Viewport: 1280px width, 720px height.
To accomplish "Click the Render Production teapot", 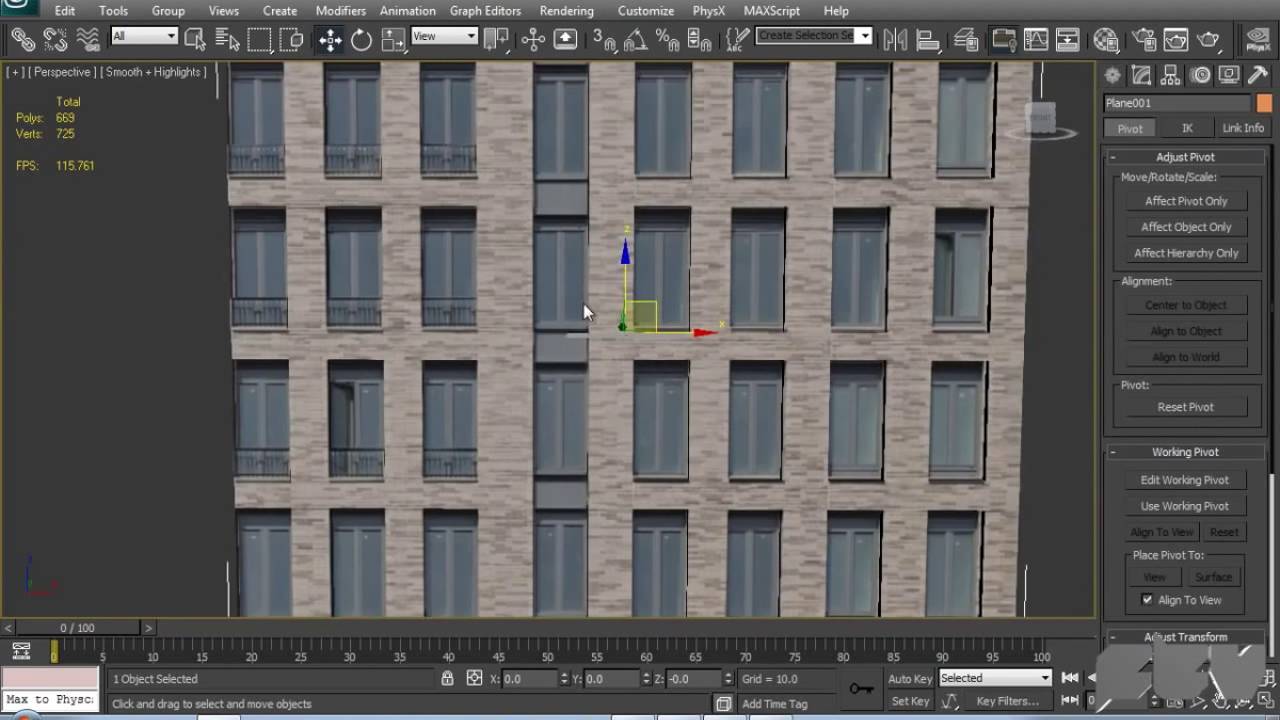I will tap(1208, 39).
